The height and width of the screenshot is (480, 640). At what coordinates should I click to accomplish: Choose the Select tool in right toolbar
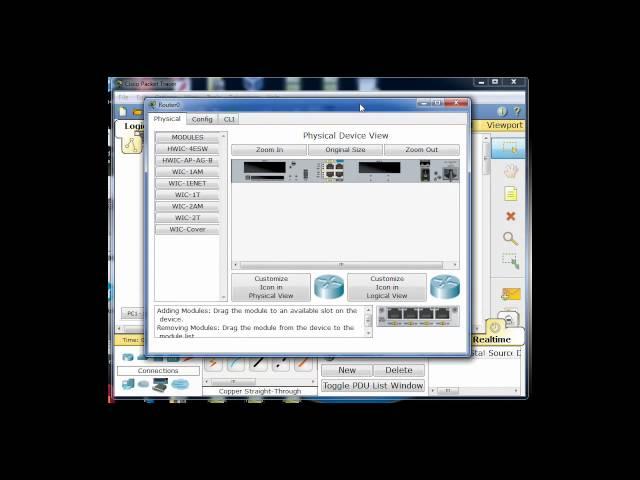[509, 148]
